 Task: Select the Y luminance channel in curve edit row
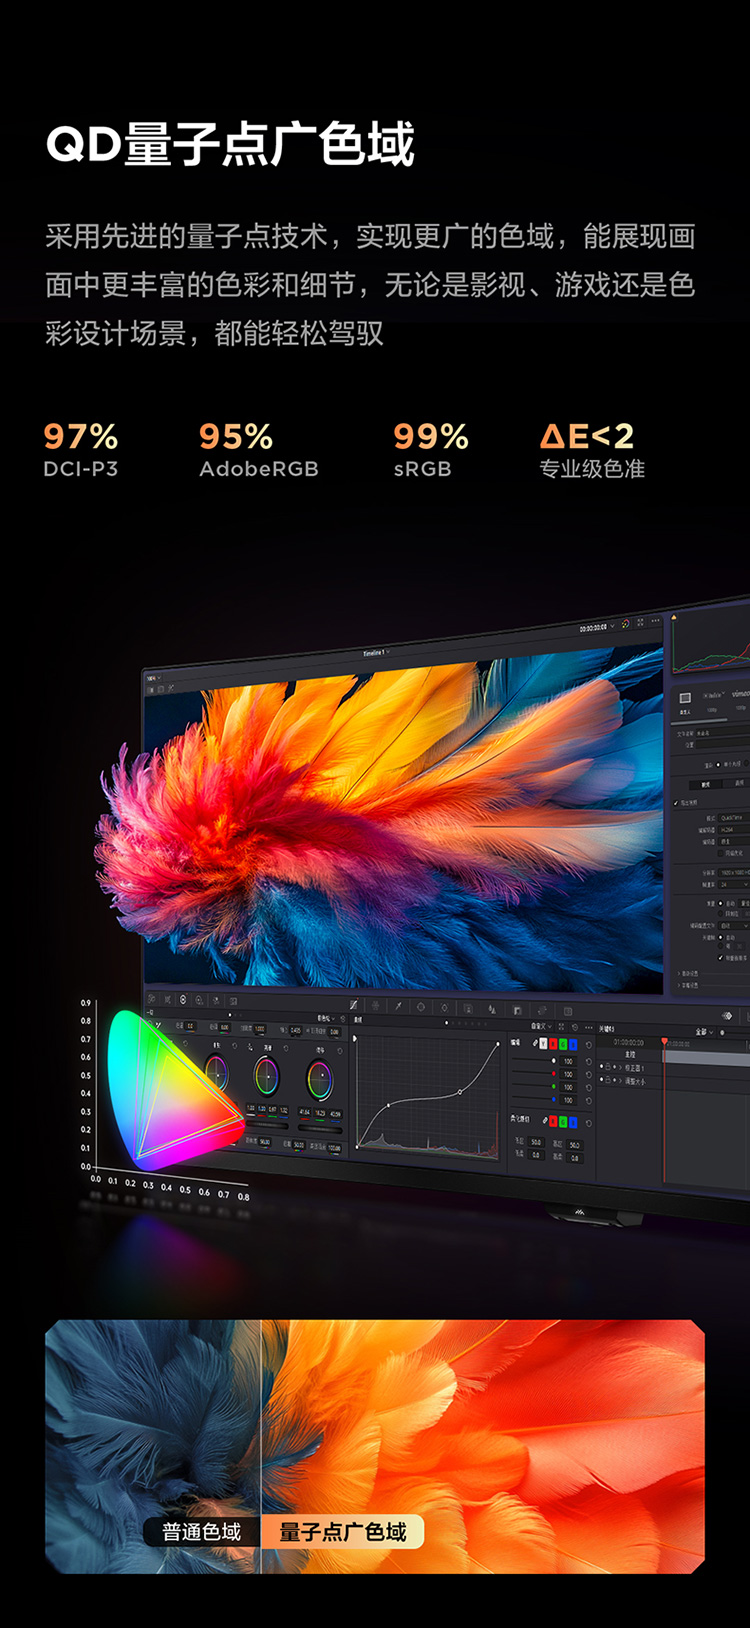[x=543, y=1043]
